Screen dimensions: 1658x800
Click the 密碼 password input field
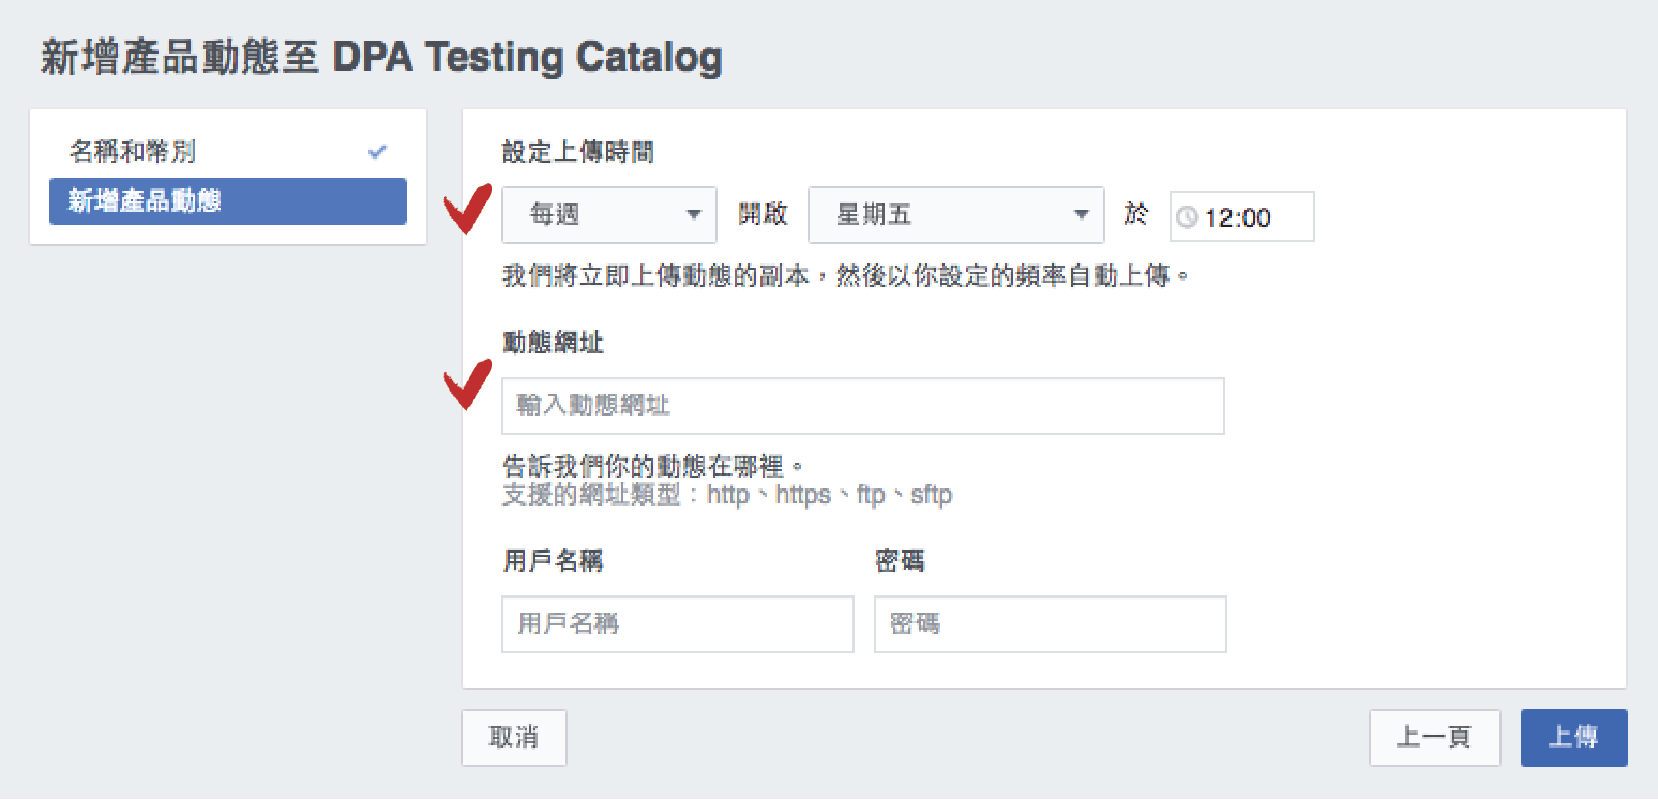(x=1050, y=624)
